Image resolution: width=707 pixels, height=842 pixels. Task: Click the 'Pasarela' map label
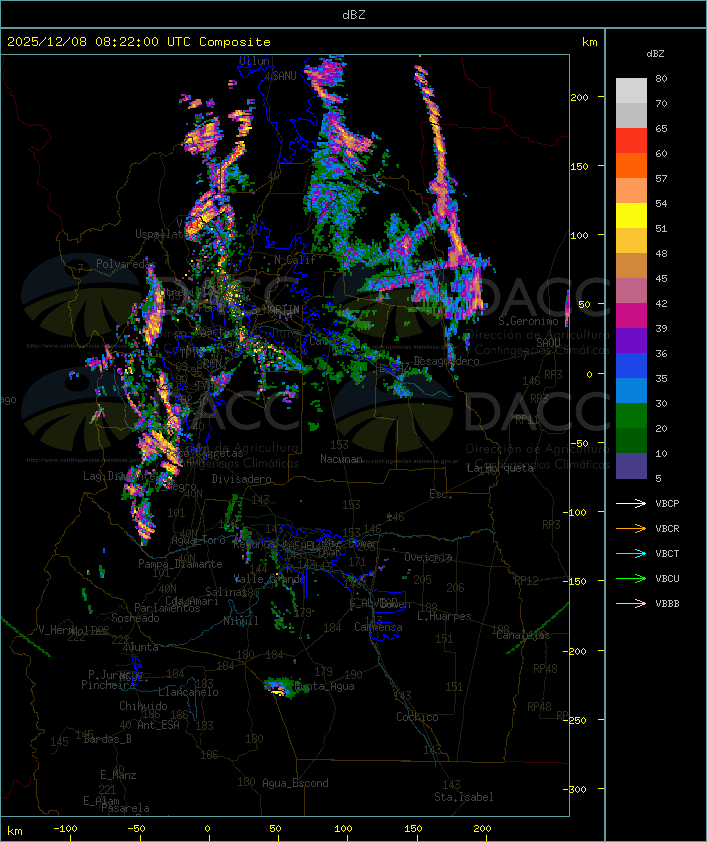pos(125,808)
